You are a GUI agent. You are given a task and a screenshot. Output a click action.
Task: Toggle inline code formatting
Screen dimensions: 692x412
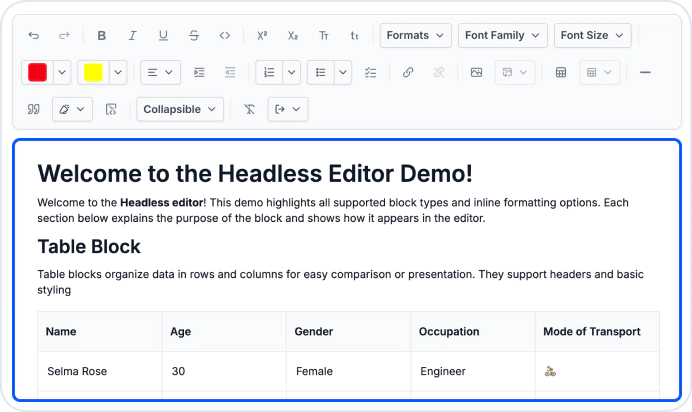pyautogui.click(x=225, y=35)
